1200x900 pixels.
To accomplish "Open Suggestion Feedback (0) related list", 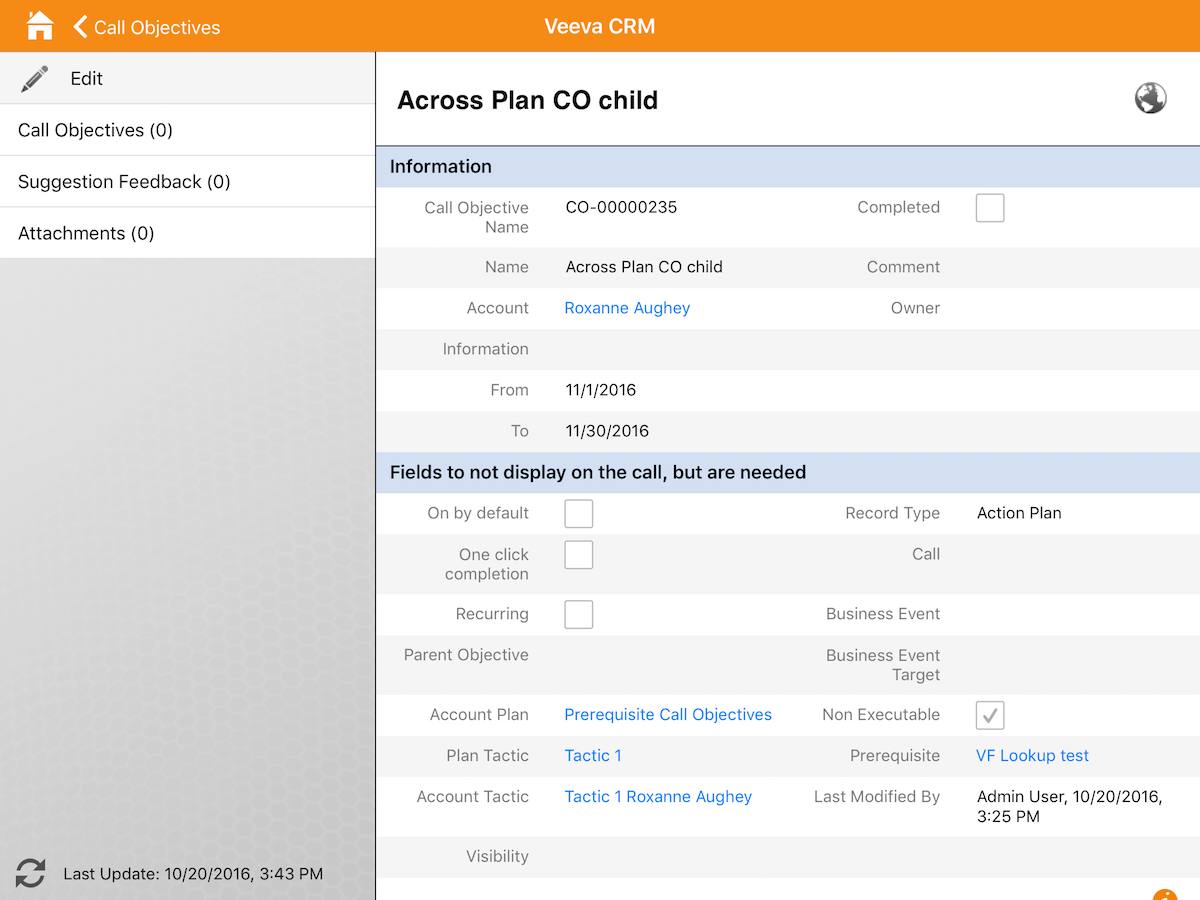I will (x=124, y=182).
